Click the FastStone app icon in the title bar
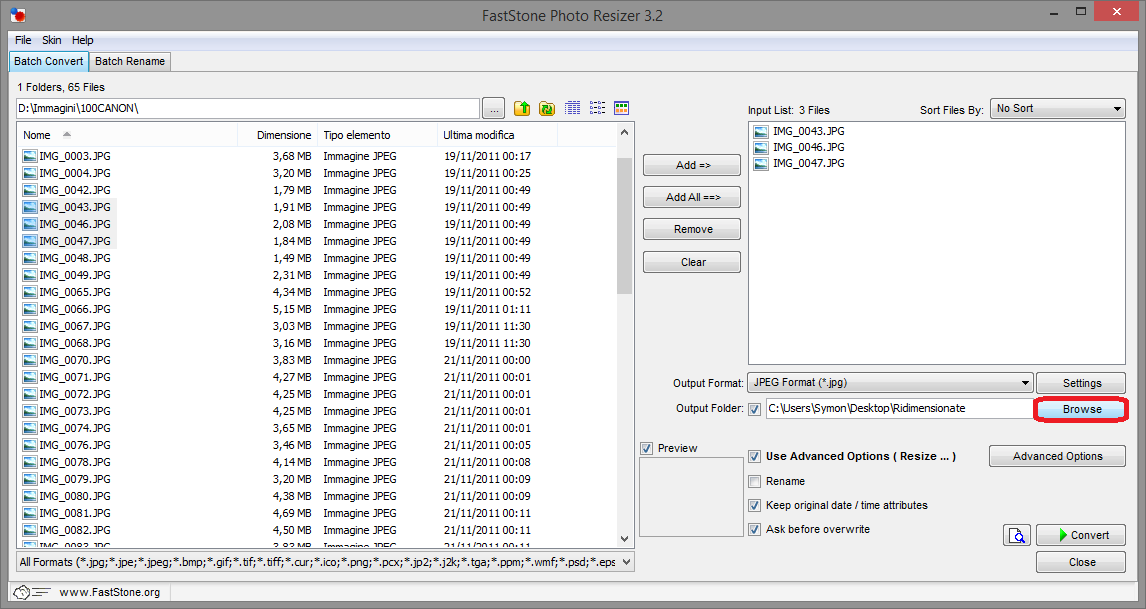This screenshot has width=1146, height=609. point(18,15)
